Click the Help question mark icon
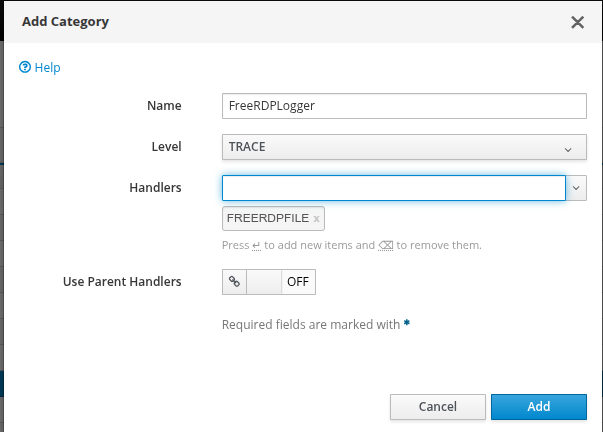 point(25,68)
